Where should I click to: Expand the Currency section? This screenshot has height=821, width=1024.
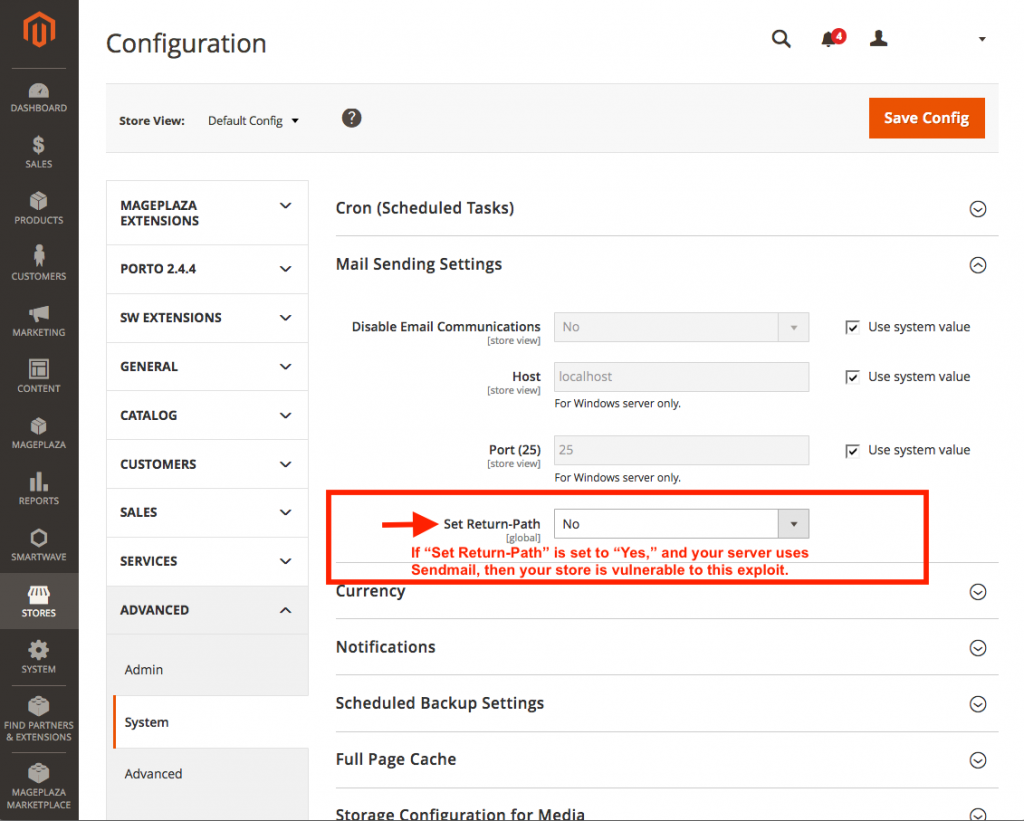coord(978,591)
